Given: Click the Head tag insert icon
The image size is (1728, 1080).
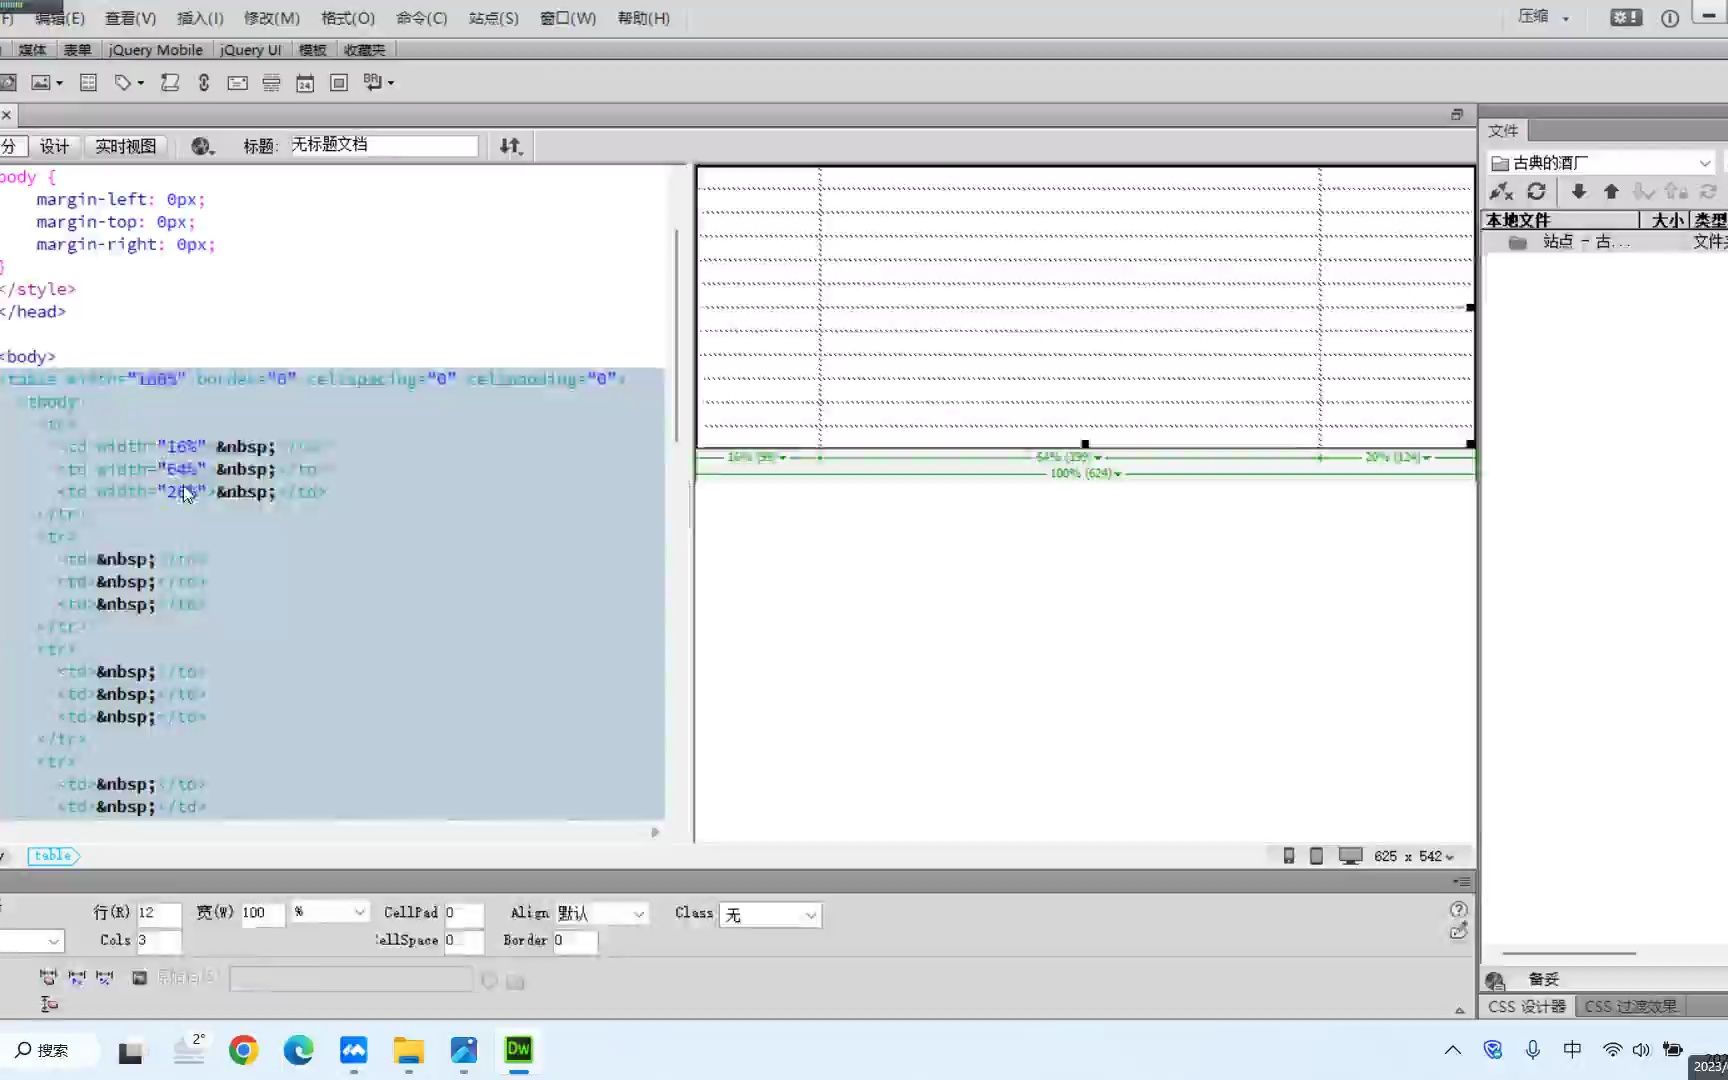Looking at the screenshot, I should click(x=123, y=83).
